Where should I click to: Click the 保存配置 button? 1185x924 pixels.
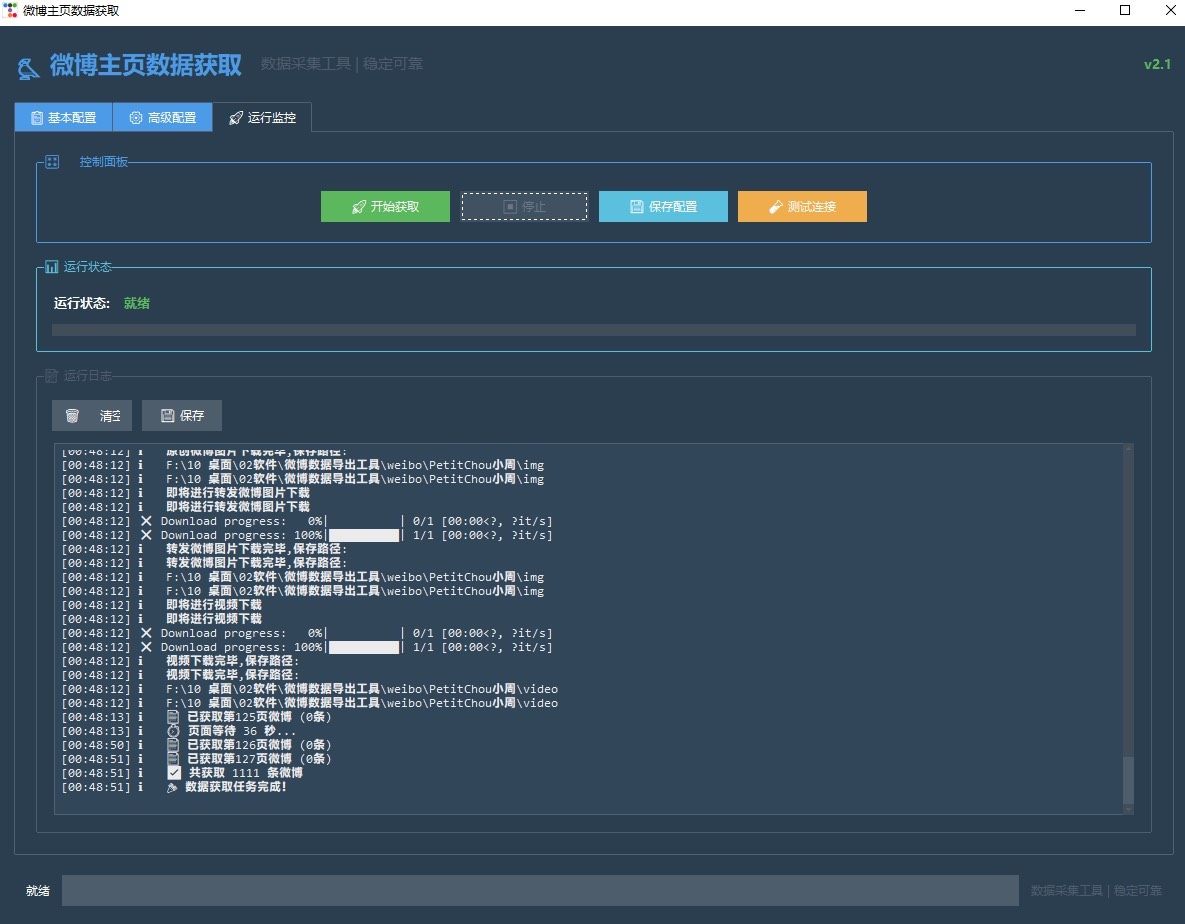tap(664, 206)
